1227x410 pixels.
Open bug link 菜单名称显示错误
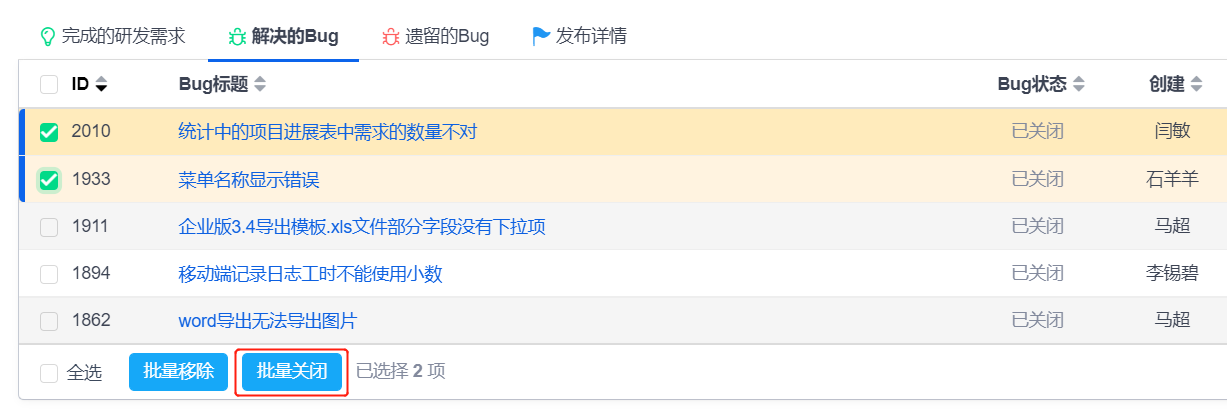tap(249, 180)
